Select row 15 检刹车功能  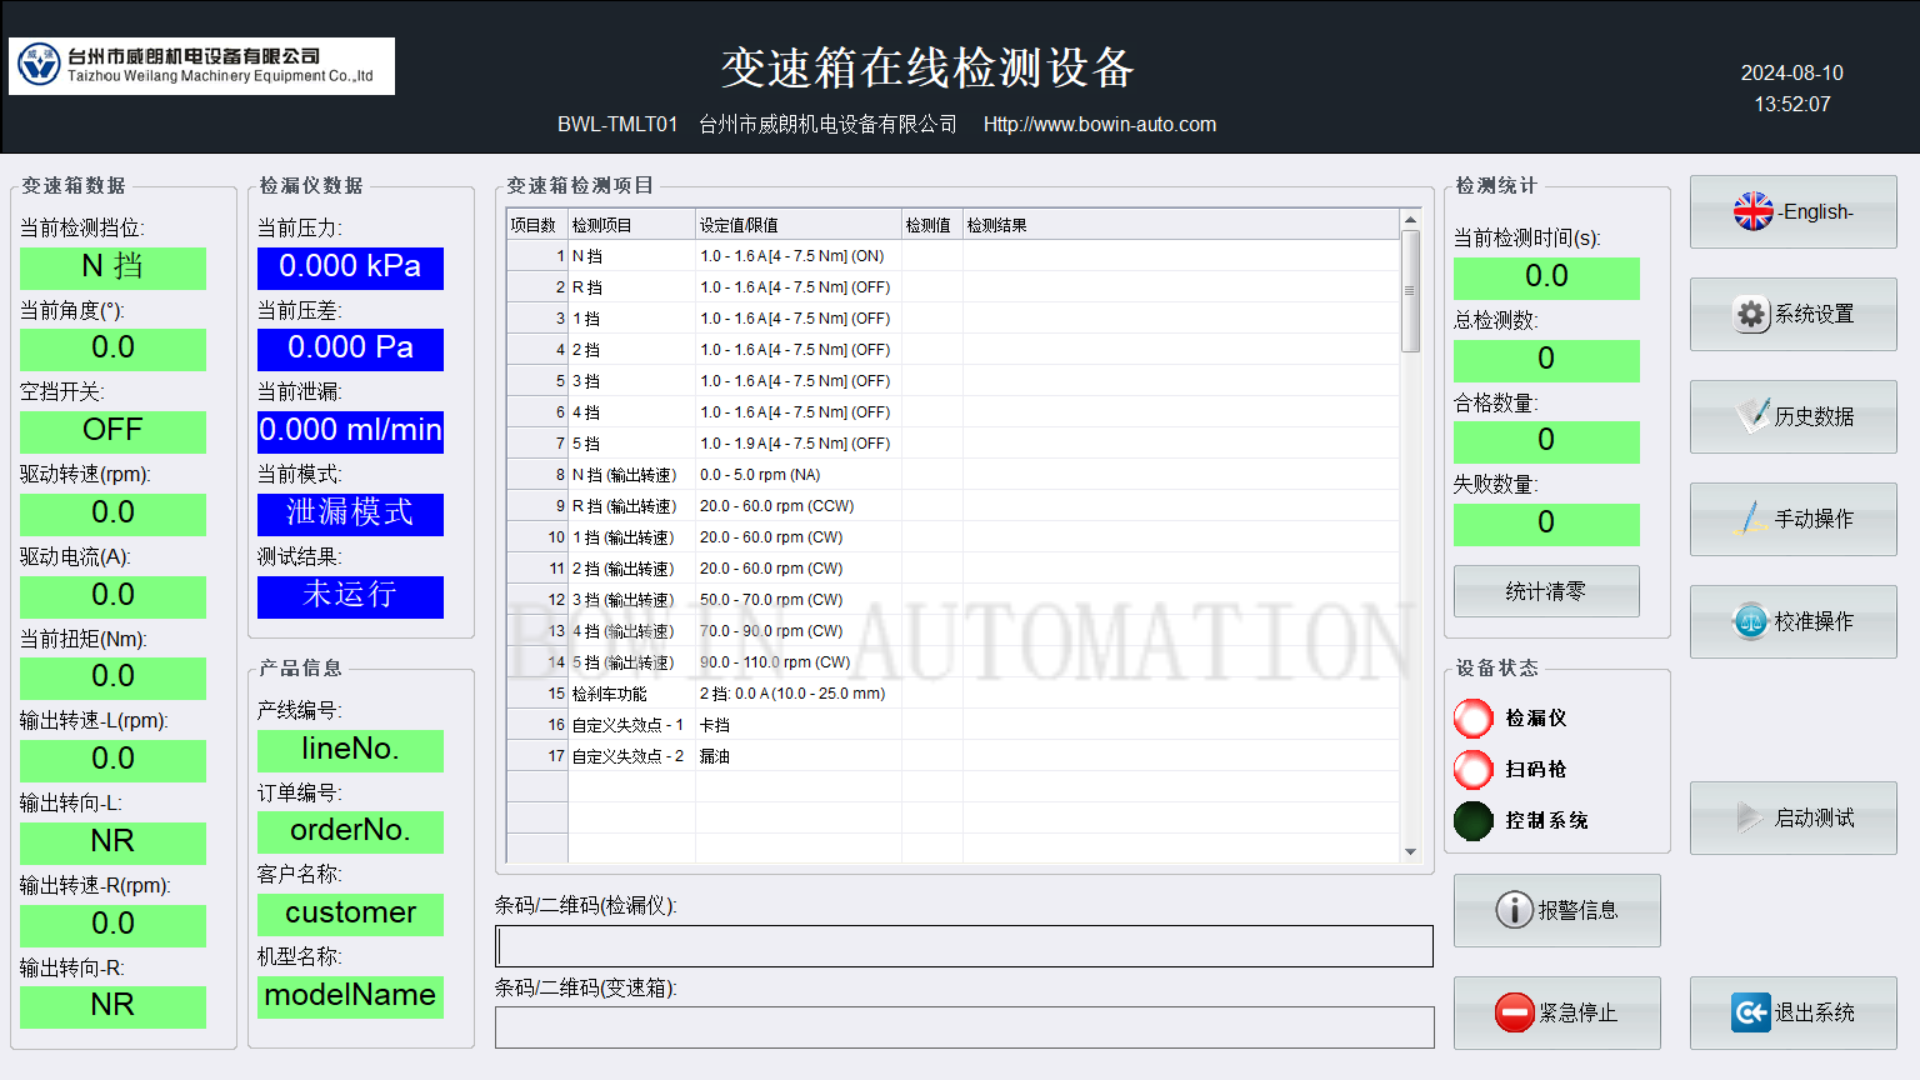[952, 693]
